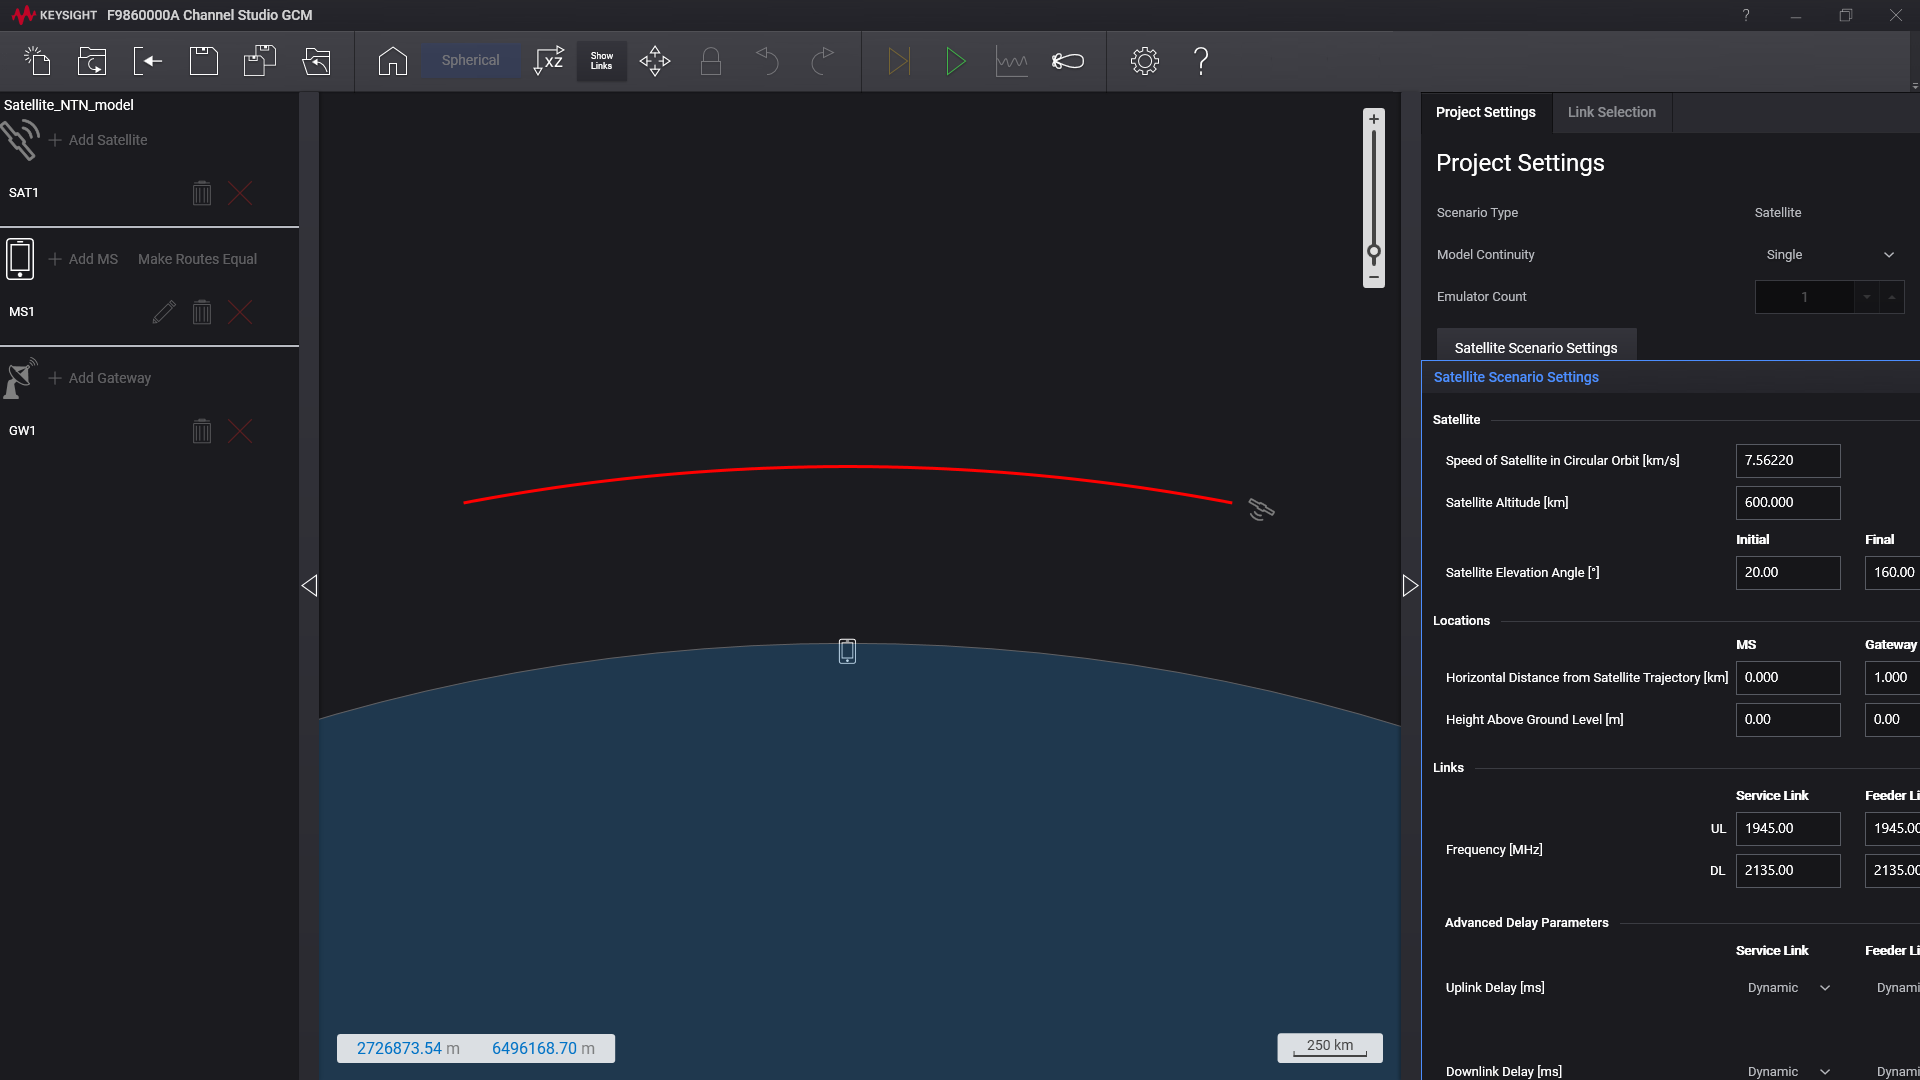
Task: Open settings gear in toolbar
Action: tap(1144, 61)
